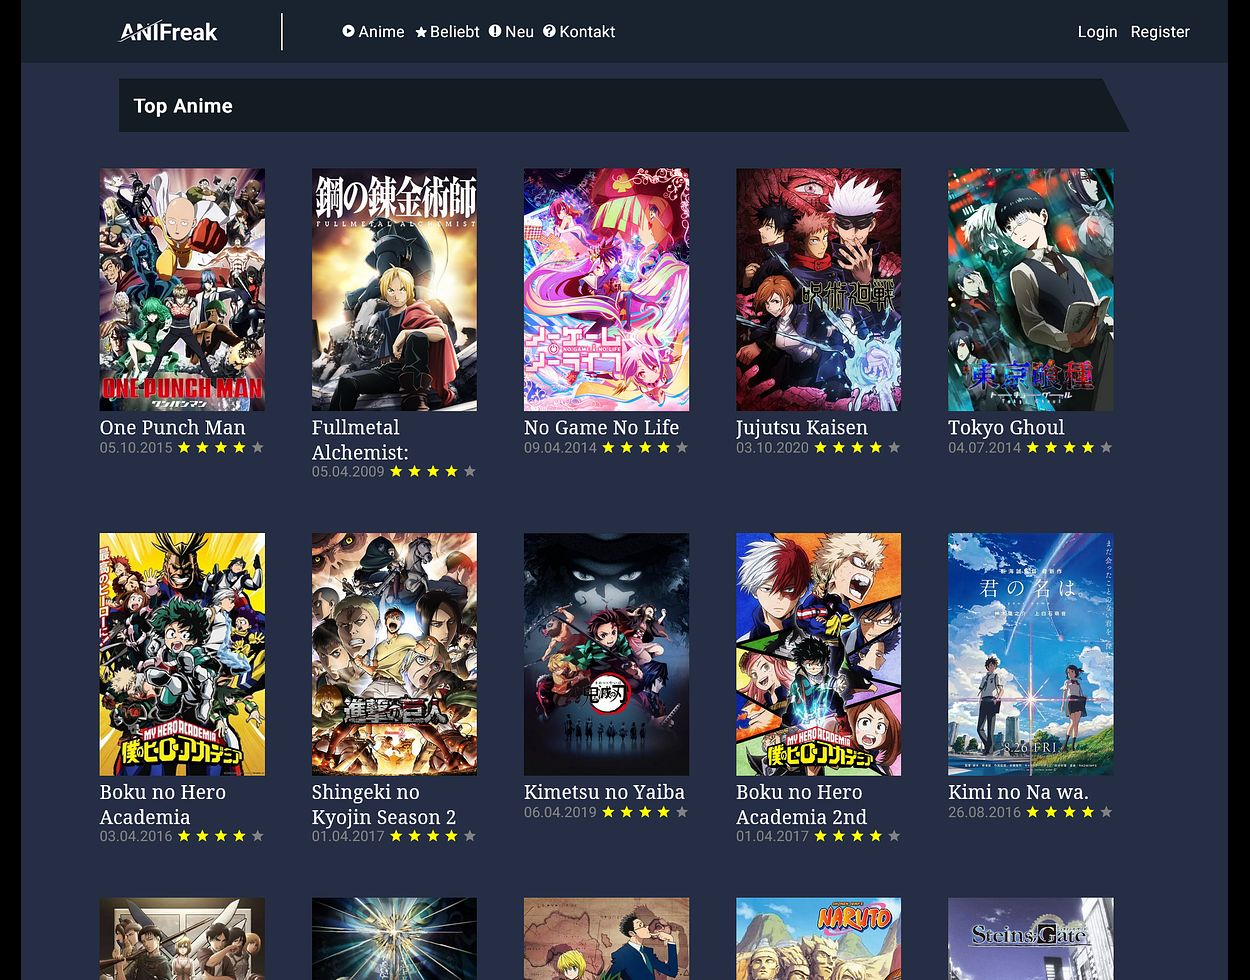Select the Steins;Gate poster

point(1030,939)
